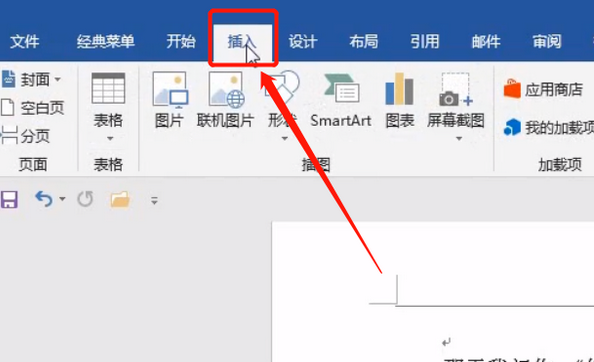This screenshot has height=362, width=594.
Task: Click the Open folder icon
Action: [120, 199]
